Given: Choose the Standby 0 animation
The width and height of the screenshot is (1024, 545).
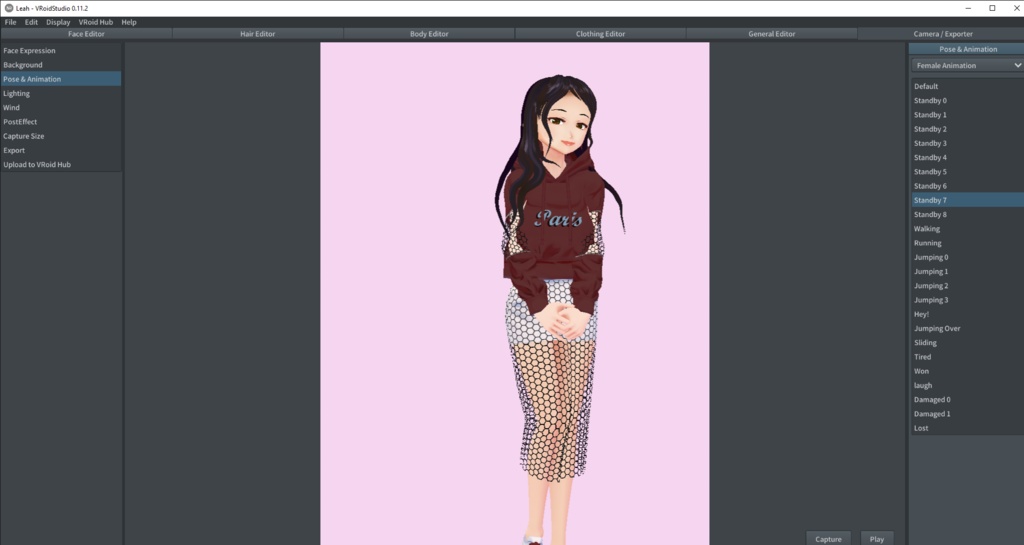Looking at the screenshot, I should coord(967,101).
